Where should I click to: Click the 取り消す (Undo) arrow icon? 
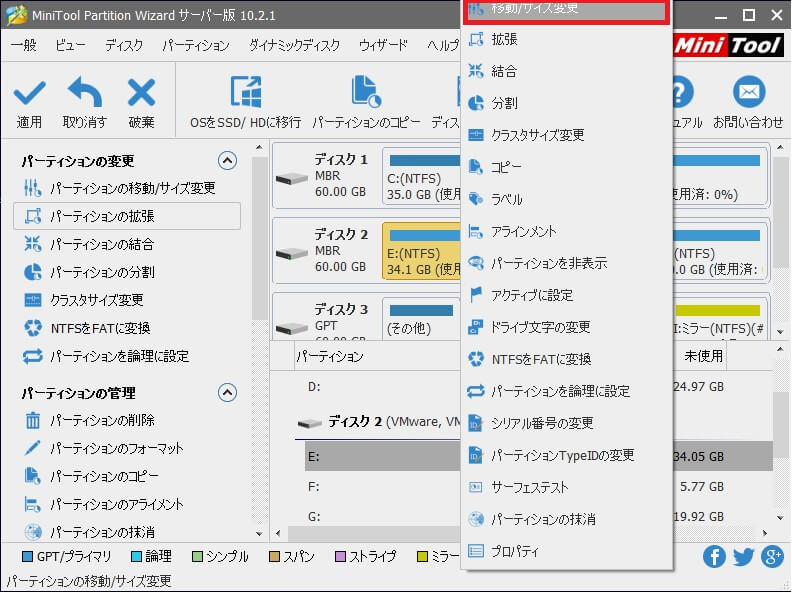tap(84, 94)
